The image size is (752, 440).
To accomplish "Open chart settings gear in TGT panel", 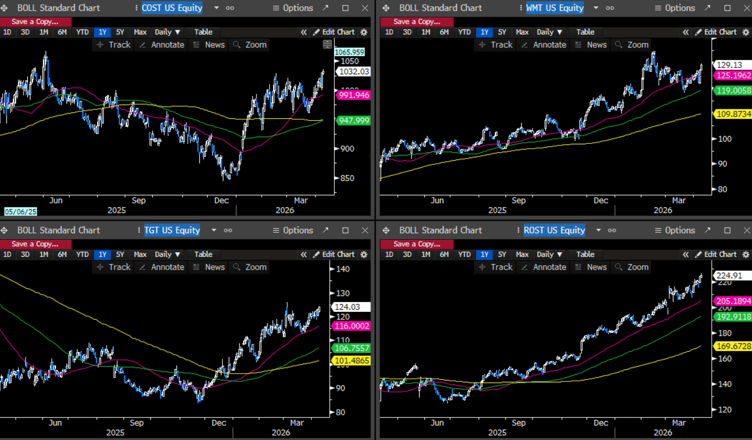I will tap(364, 254).
